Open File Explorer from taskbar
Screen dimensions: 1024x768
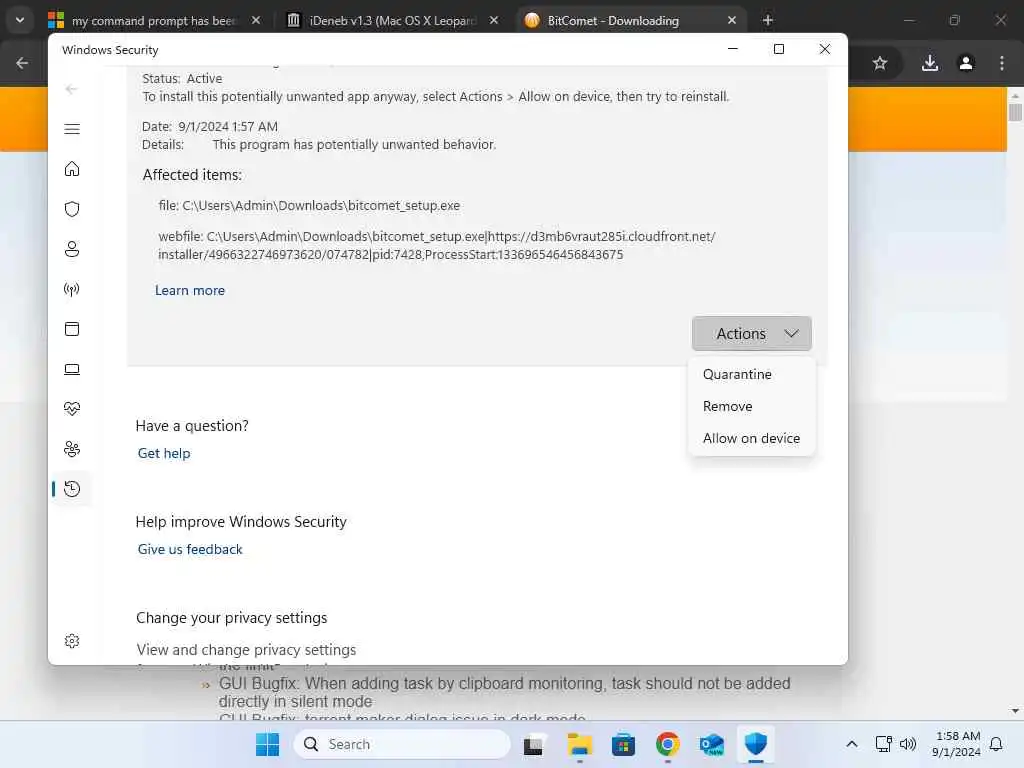pos(579,744)
